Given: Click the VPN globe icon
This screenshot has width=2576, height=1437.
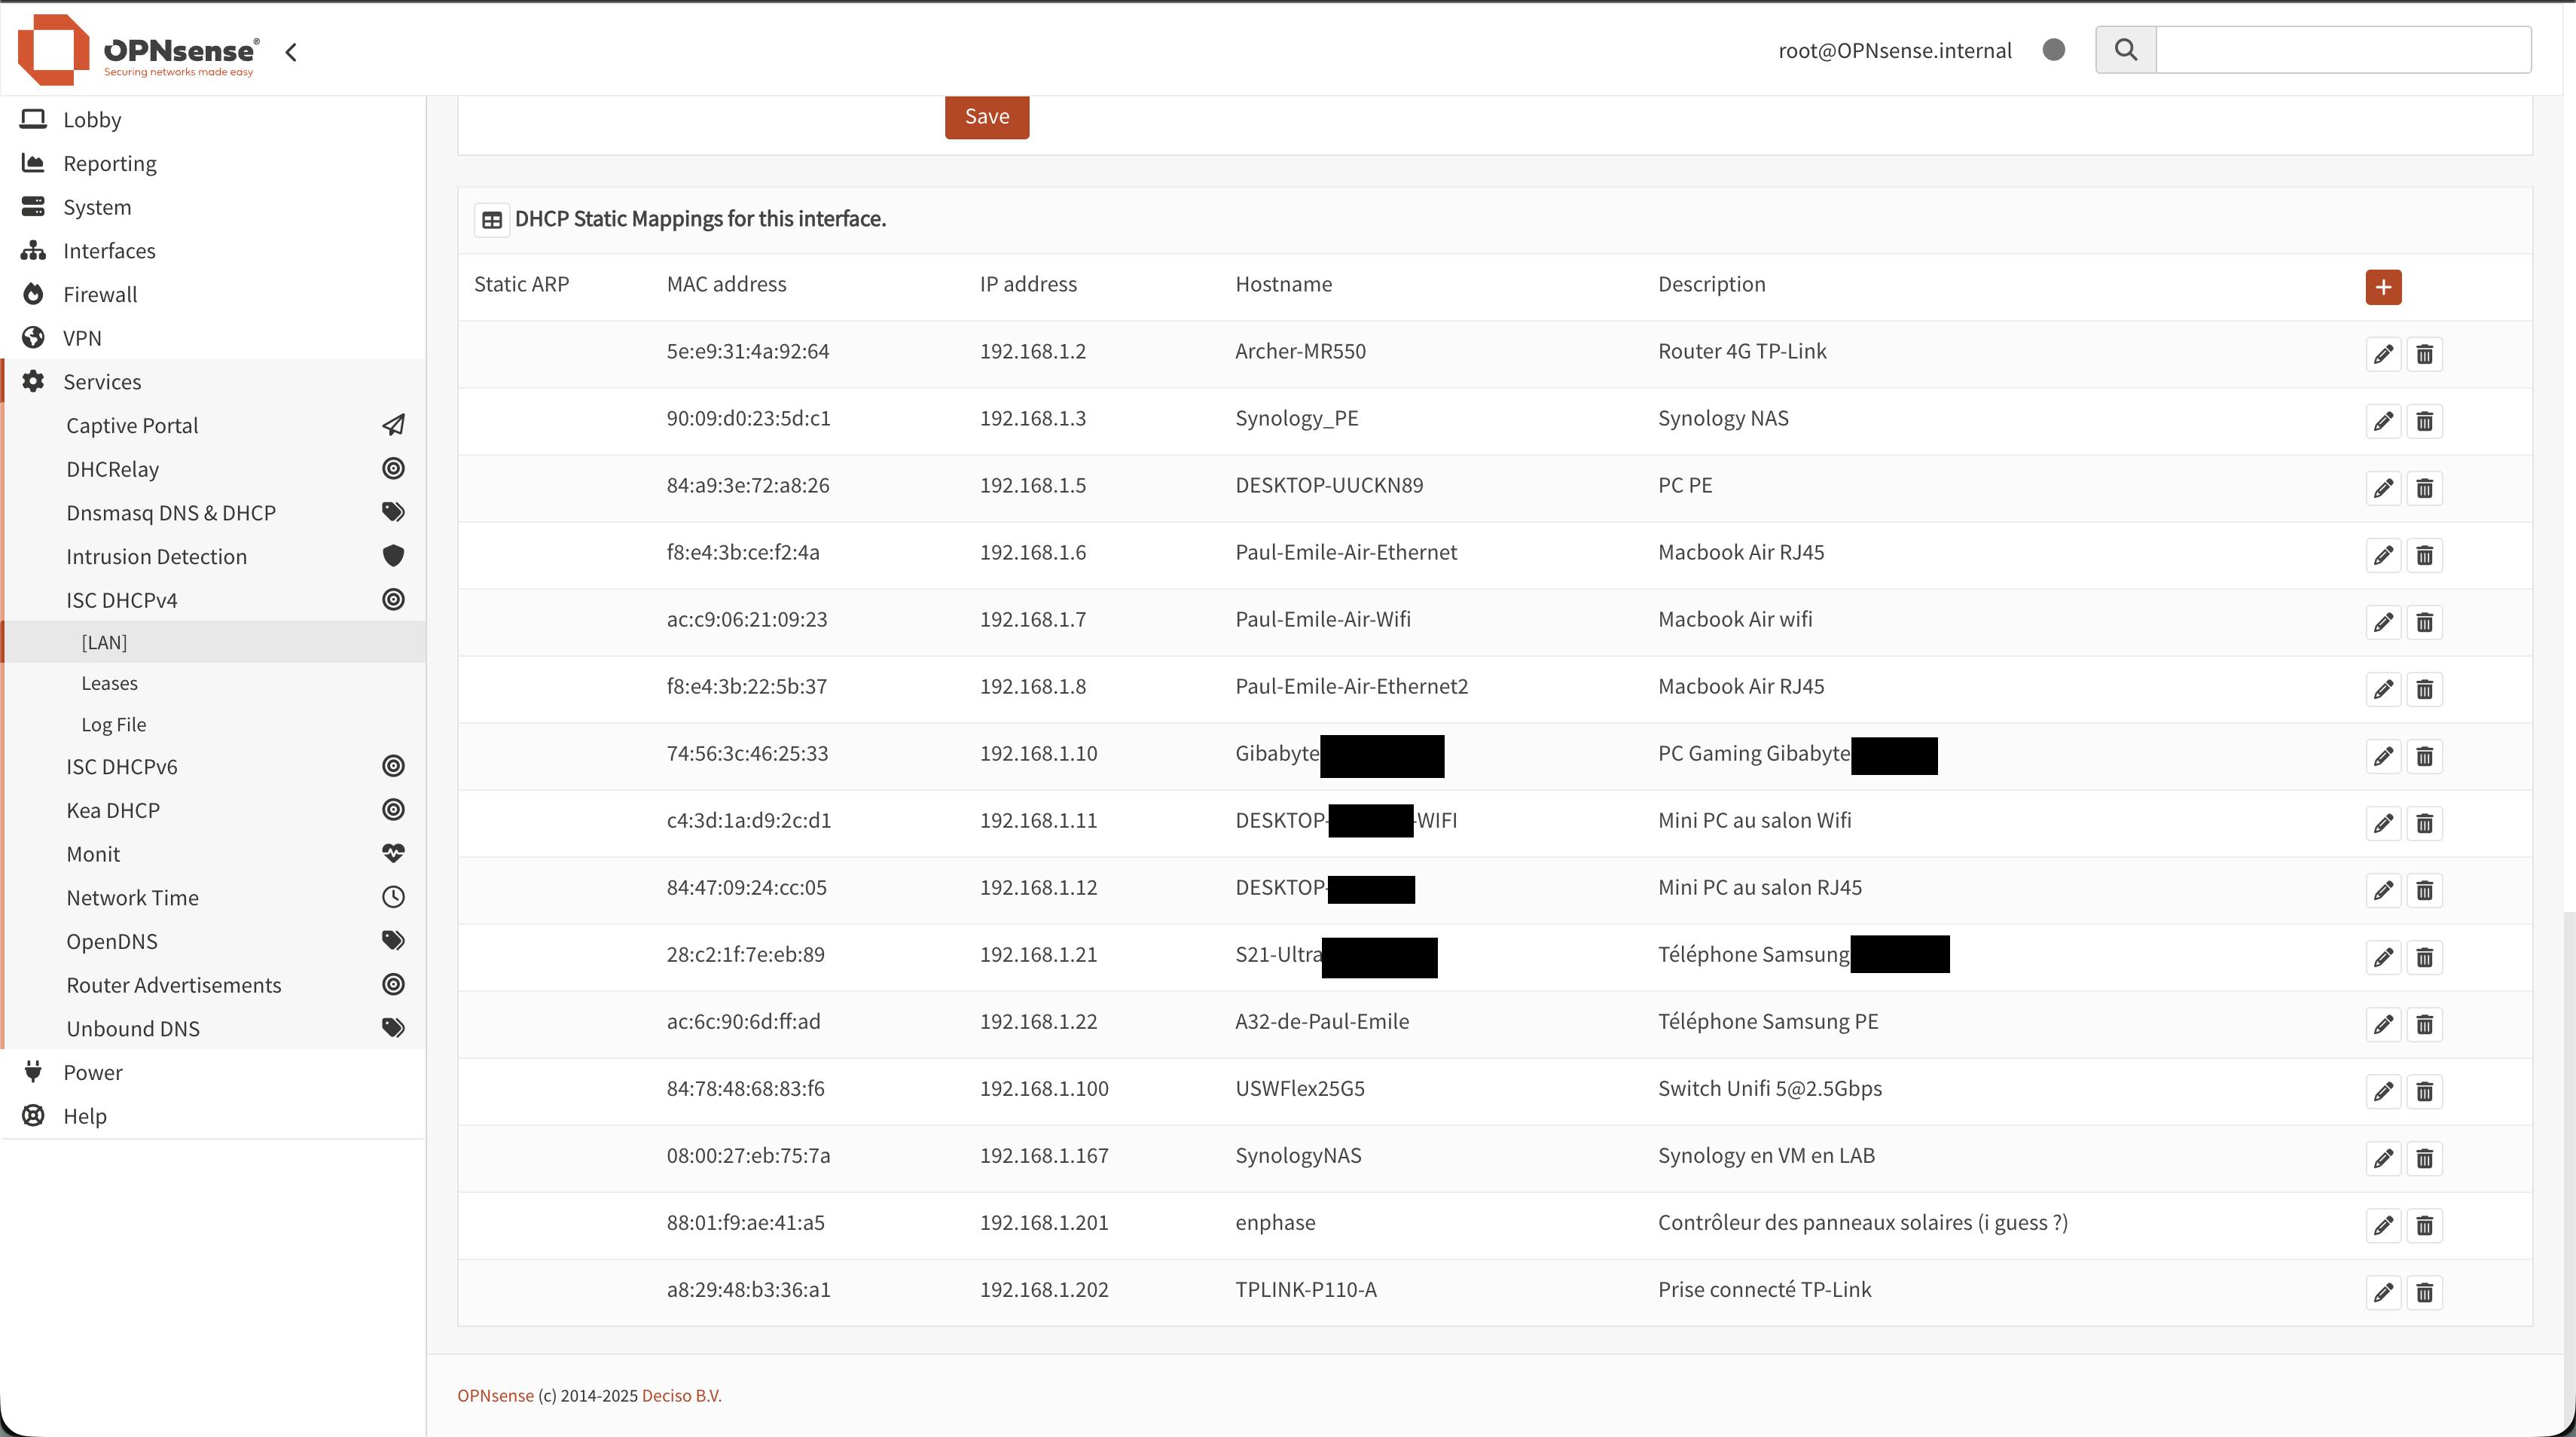Looking at the screenshot, I should (33, 337).
